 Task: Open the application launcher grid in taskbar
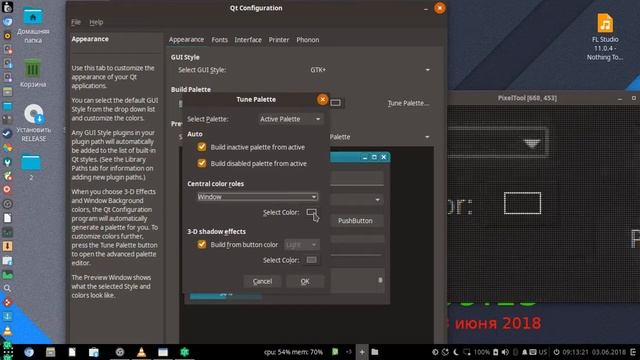(x=8, y=352)
